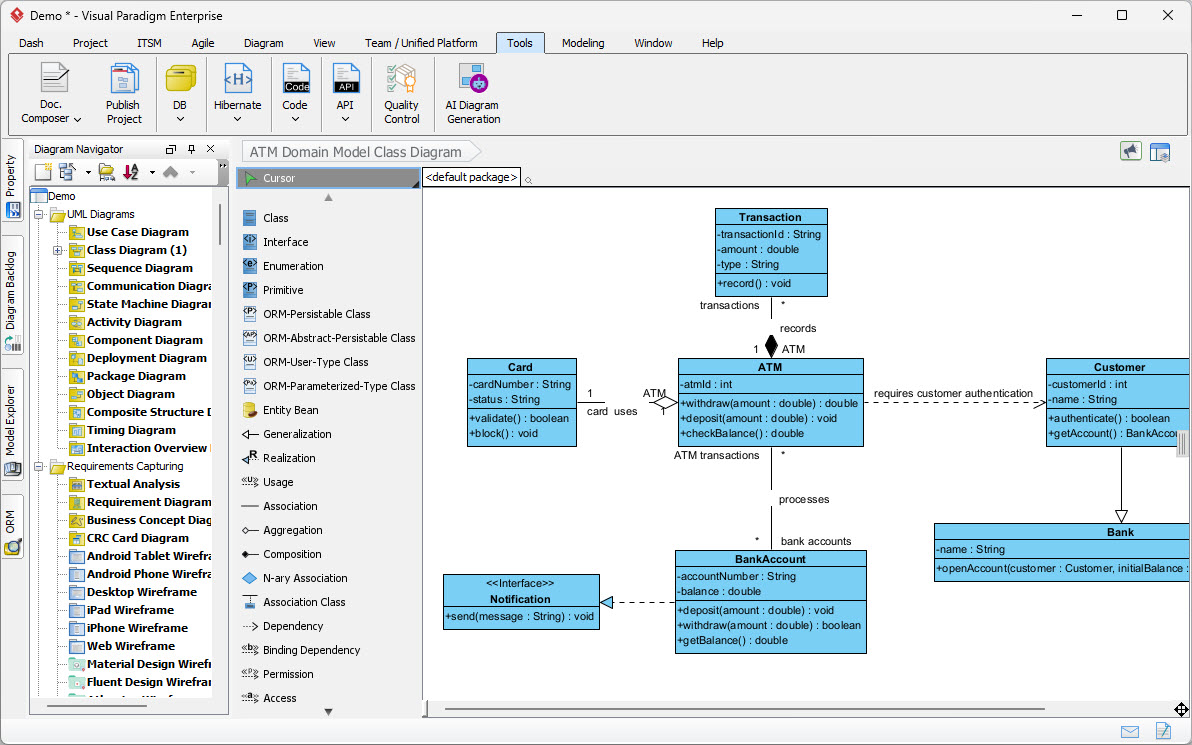1192x745 pixels.
Task: Choose the Realization connector tool
Action: pos(329,458)
